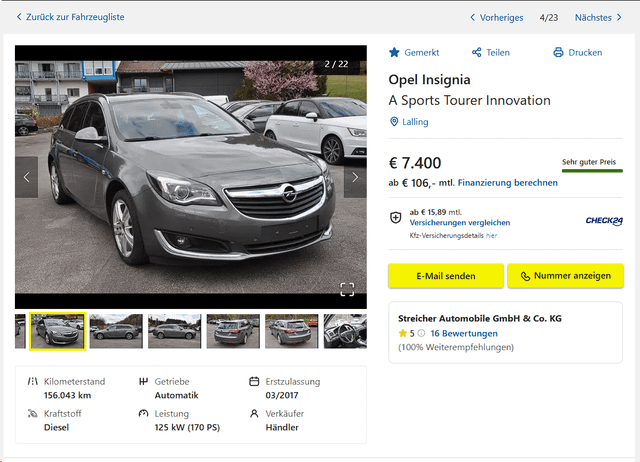Click the 'Diesel' Kraftstoff value
Screen dimensions: 640x462
pyautogui.click(x=56, y=427)
